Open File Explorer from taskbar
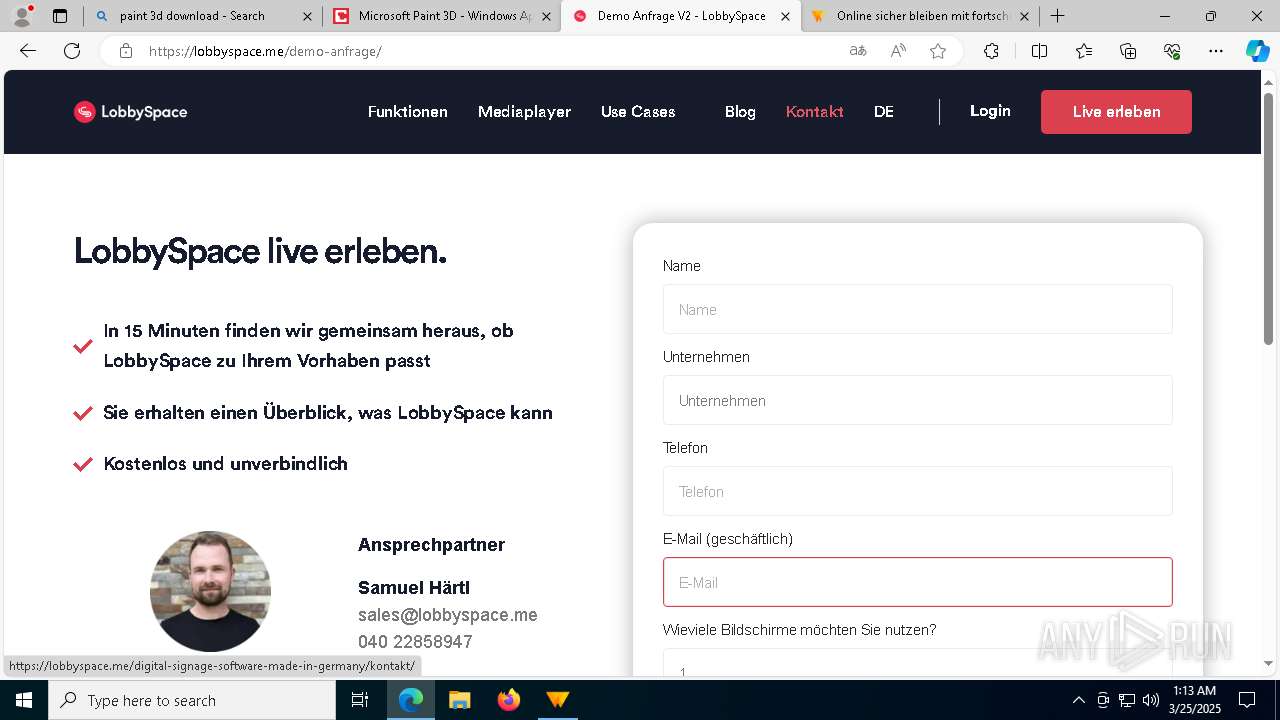 459,700
